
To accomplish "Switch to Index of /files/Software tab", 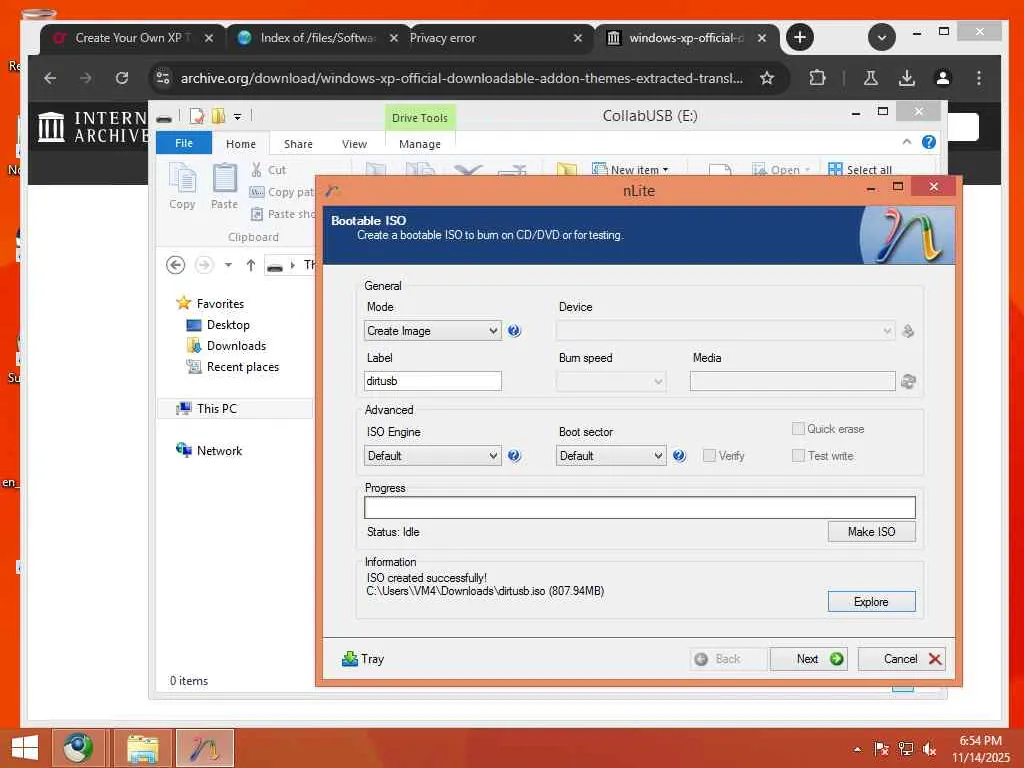I will (317, 38).
